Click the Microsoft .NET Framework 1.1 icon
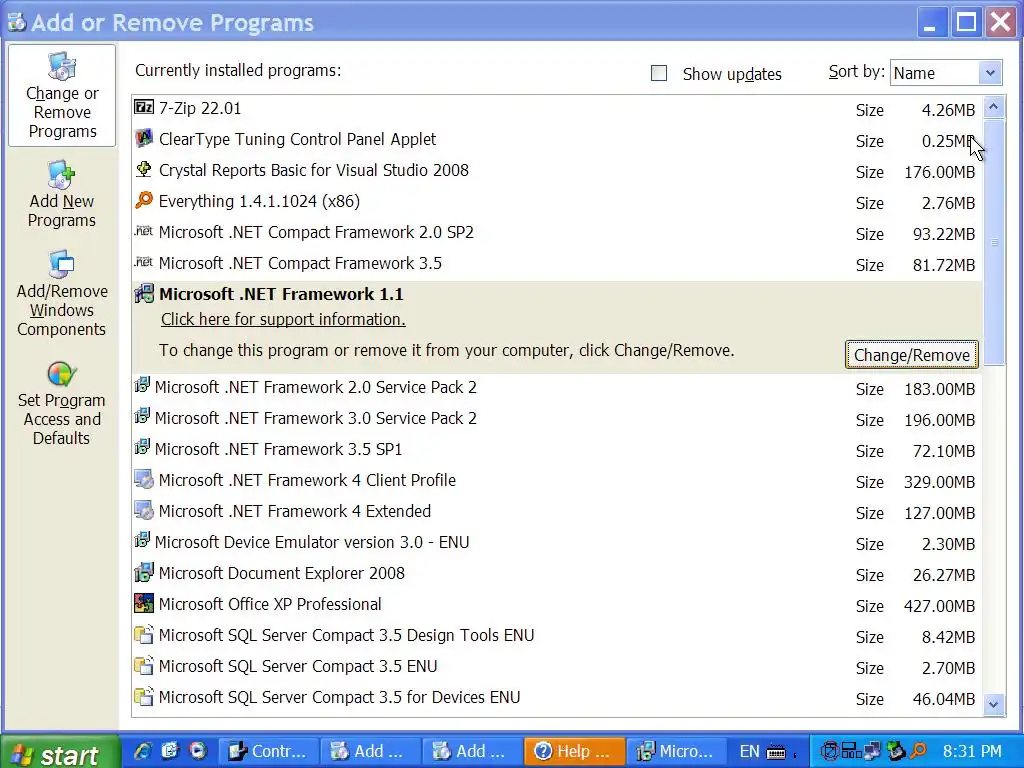Screen dimensions: 1024x768 [144, 294]
